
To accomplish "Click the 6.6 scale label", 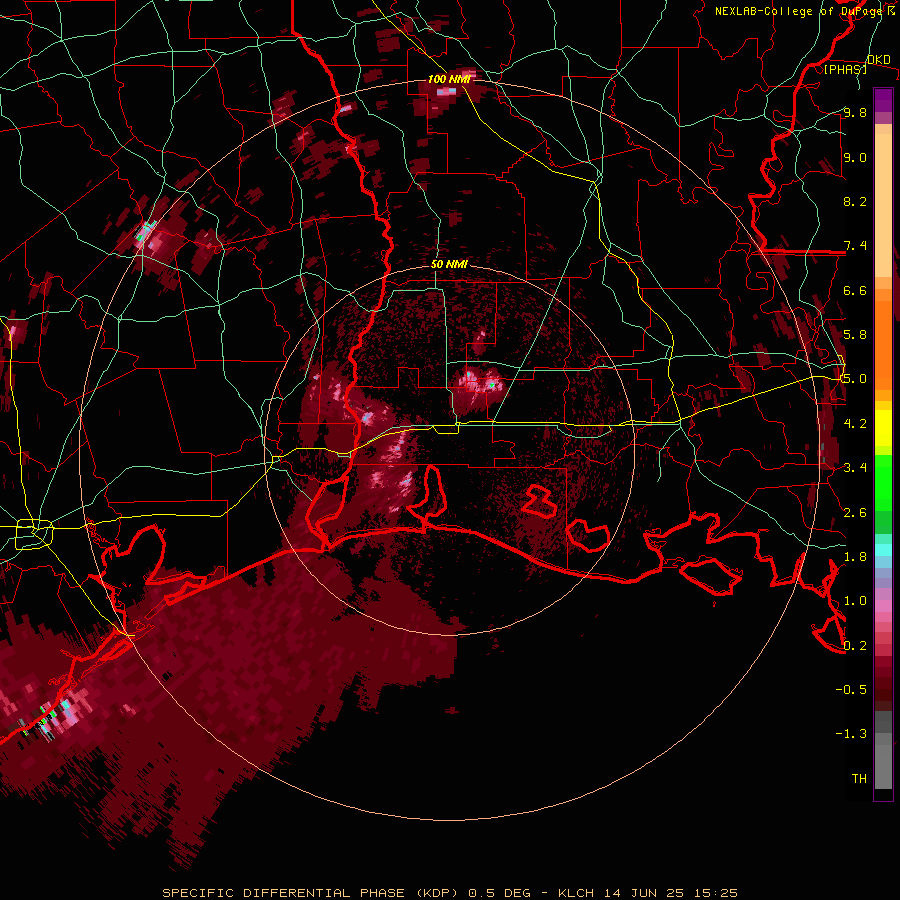I will click(x=855, y=290).
